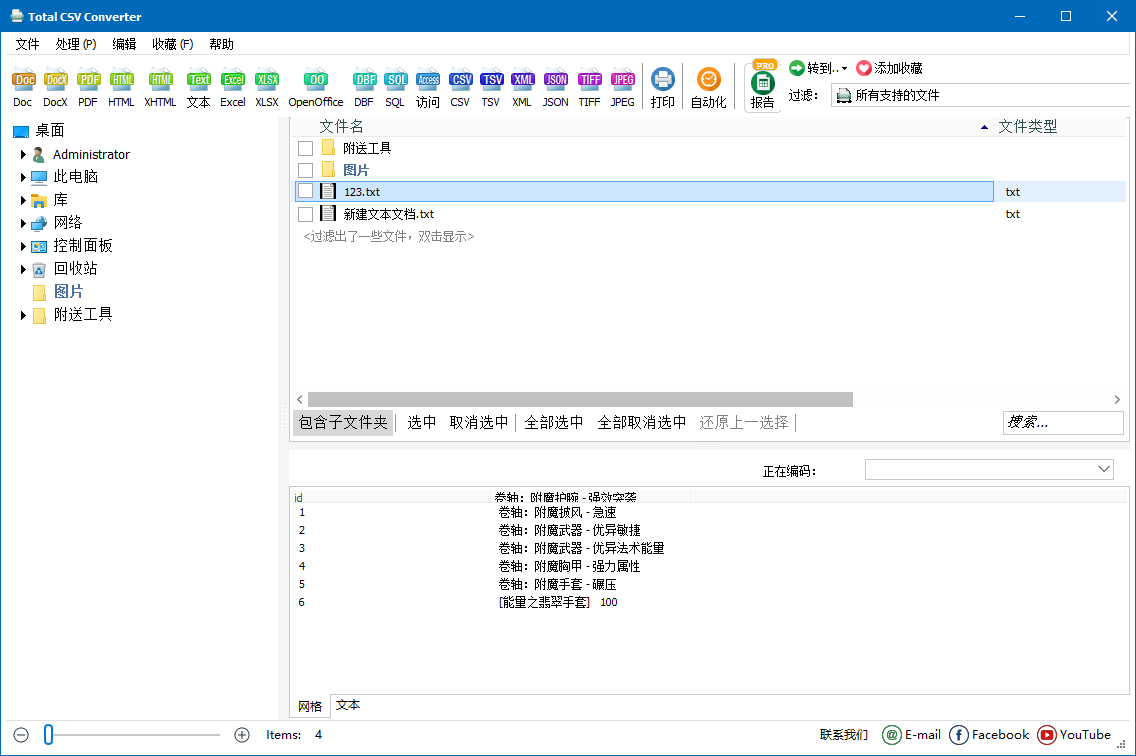Expand the 附送工具 folder in tree
The image size is (1136, 756).
pos(23,315)
